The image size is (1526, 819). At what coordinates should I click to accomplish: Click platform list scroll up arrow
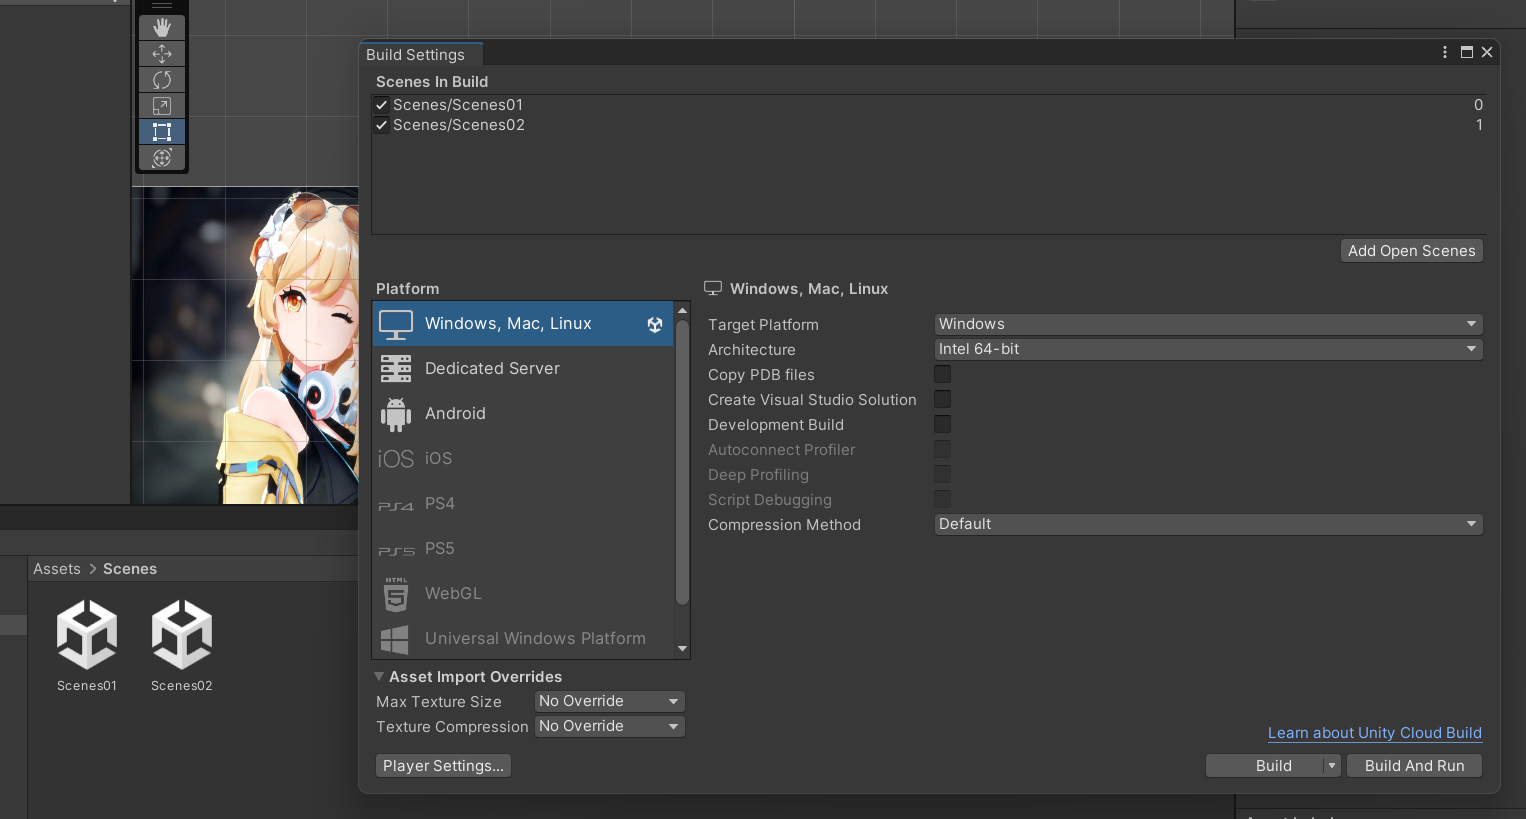click(683, 310)
